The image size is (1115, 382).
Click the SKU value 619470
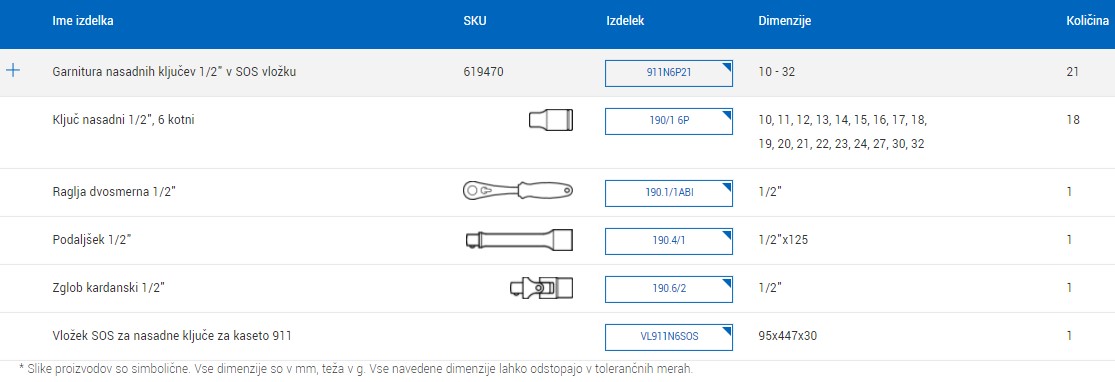(x=484, y=72)
